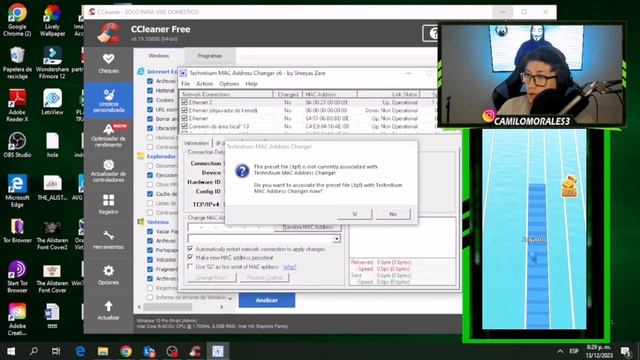640x360 pixels.
Task: Open the Windows Start menu
Action: pos(11,351)
